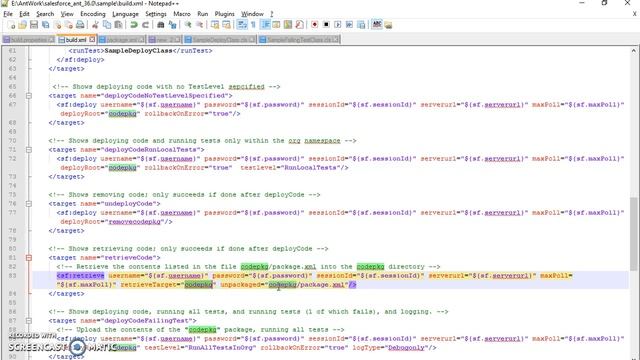640x360 pixels.
Task: Open the ? help menu
Action: point(272,14)
